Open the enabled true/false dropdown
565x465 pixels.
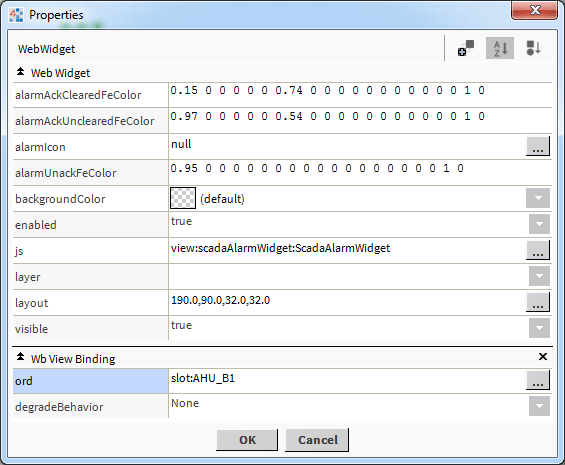(539, 224)
